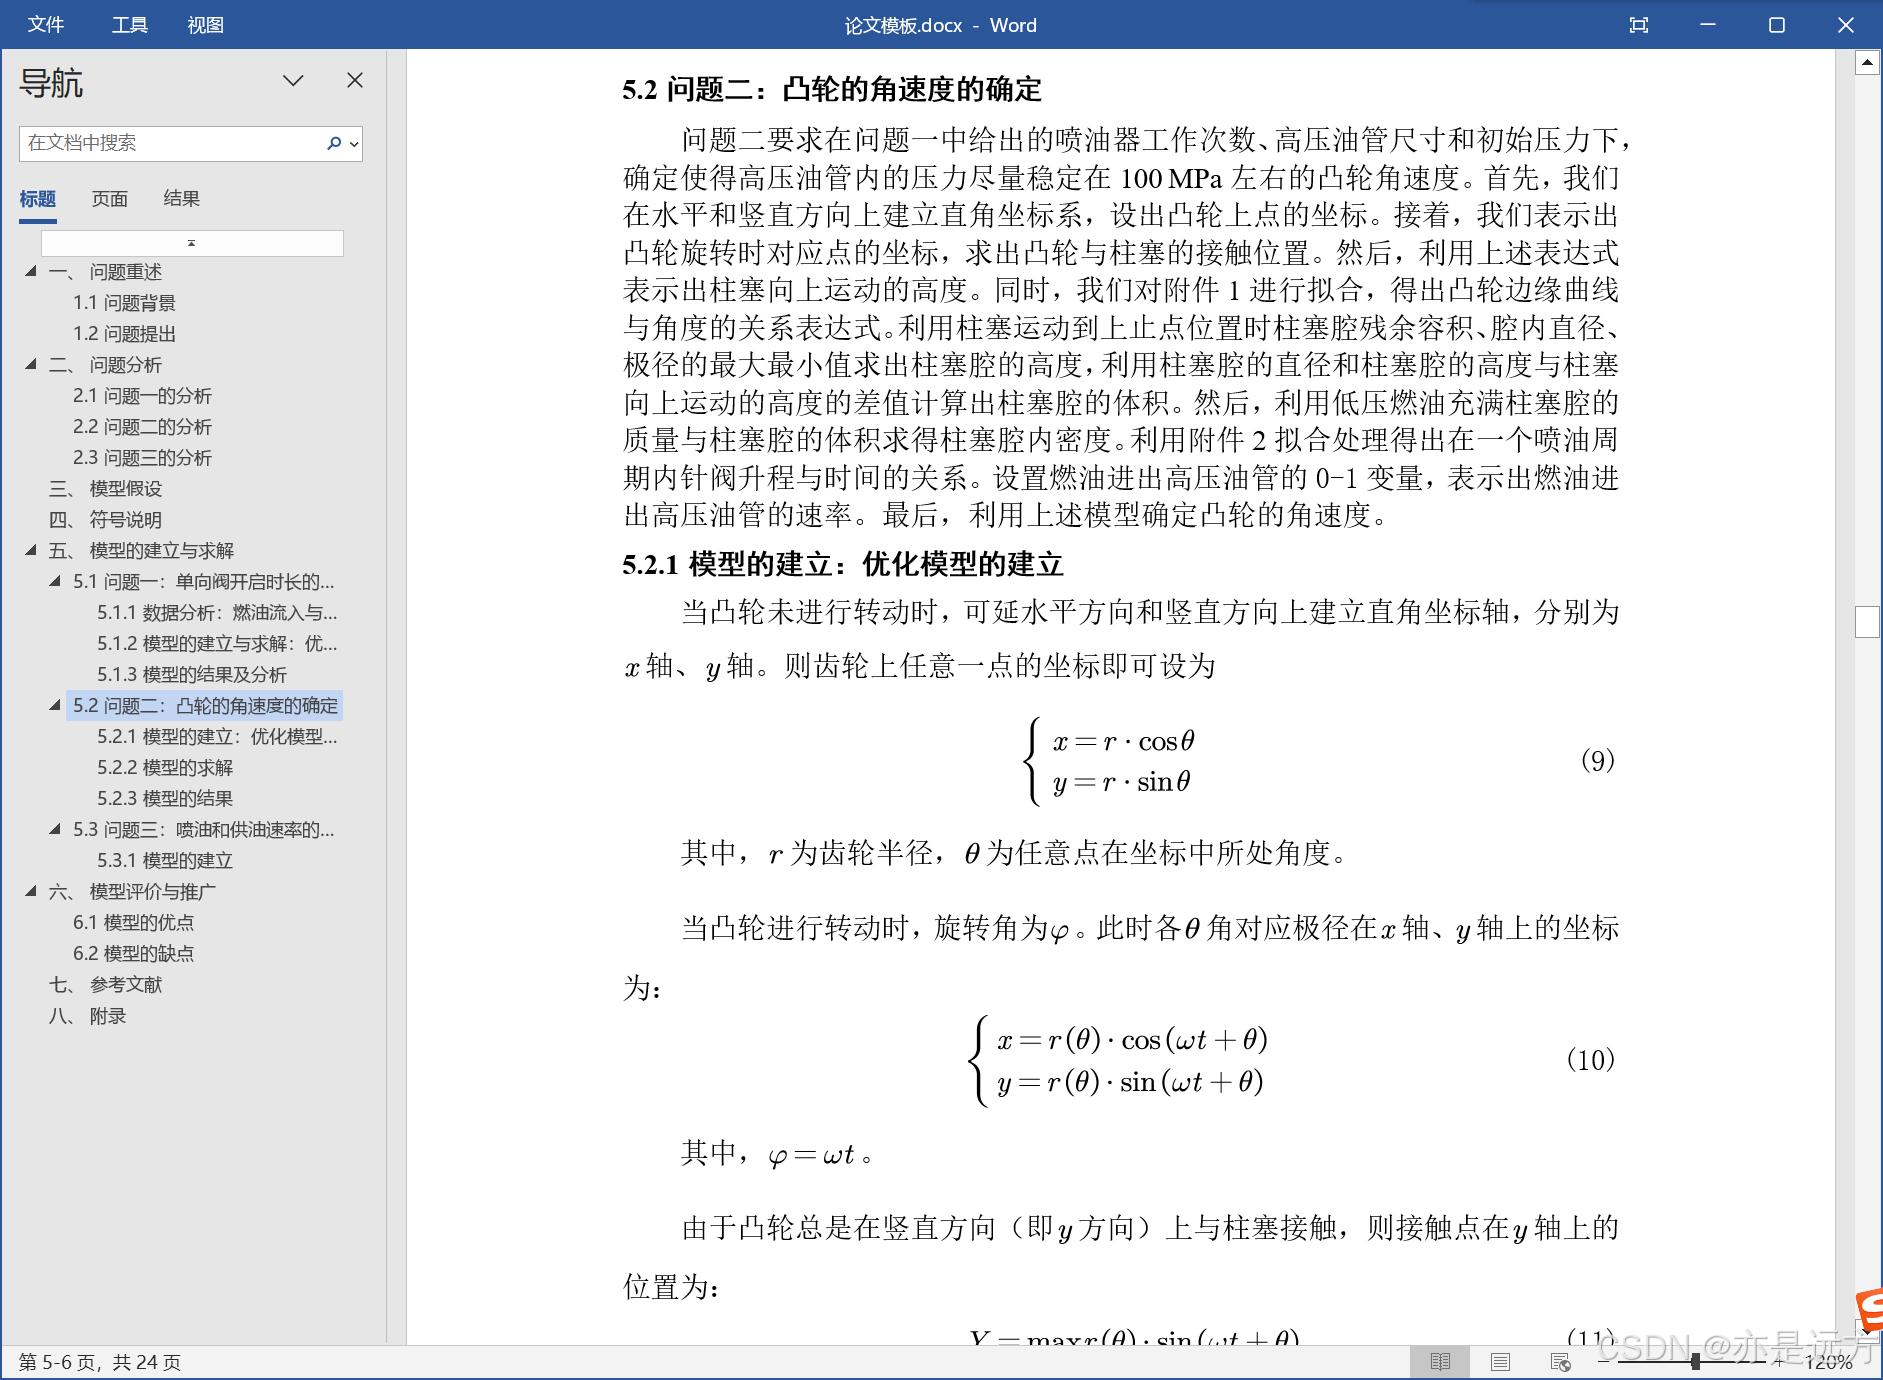Collapse the 一、问题重述 heading
Screen dimensions: 1883x1380
(31, 271)
